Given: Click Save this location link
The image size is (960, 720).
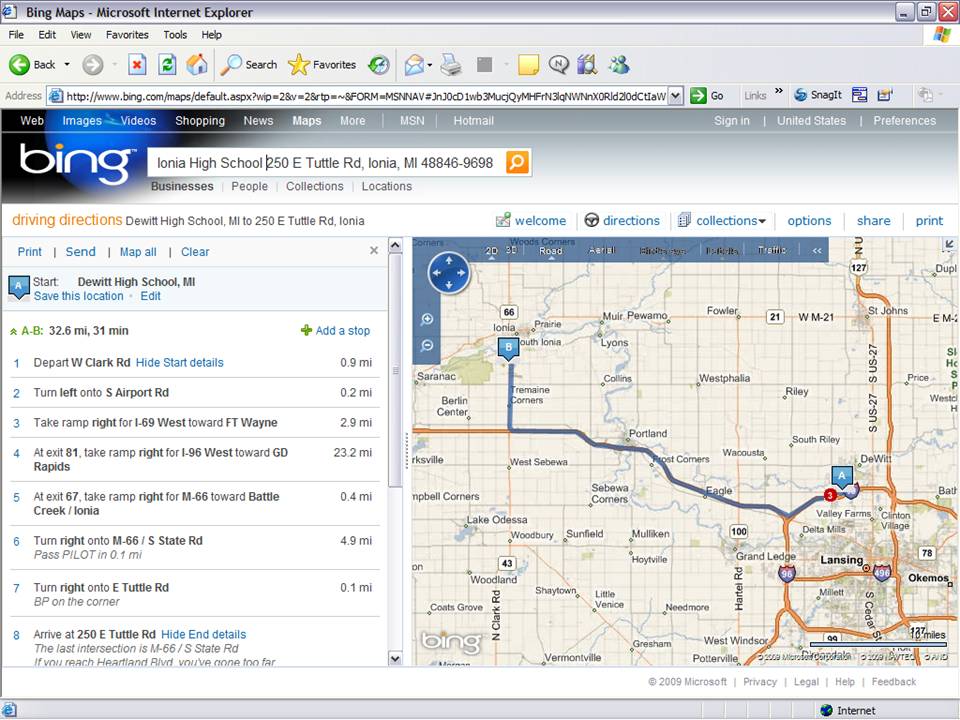Looking at the screenshot, I should (x=79, y=296).
